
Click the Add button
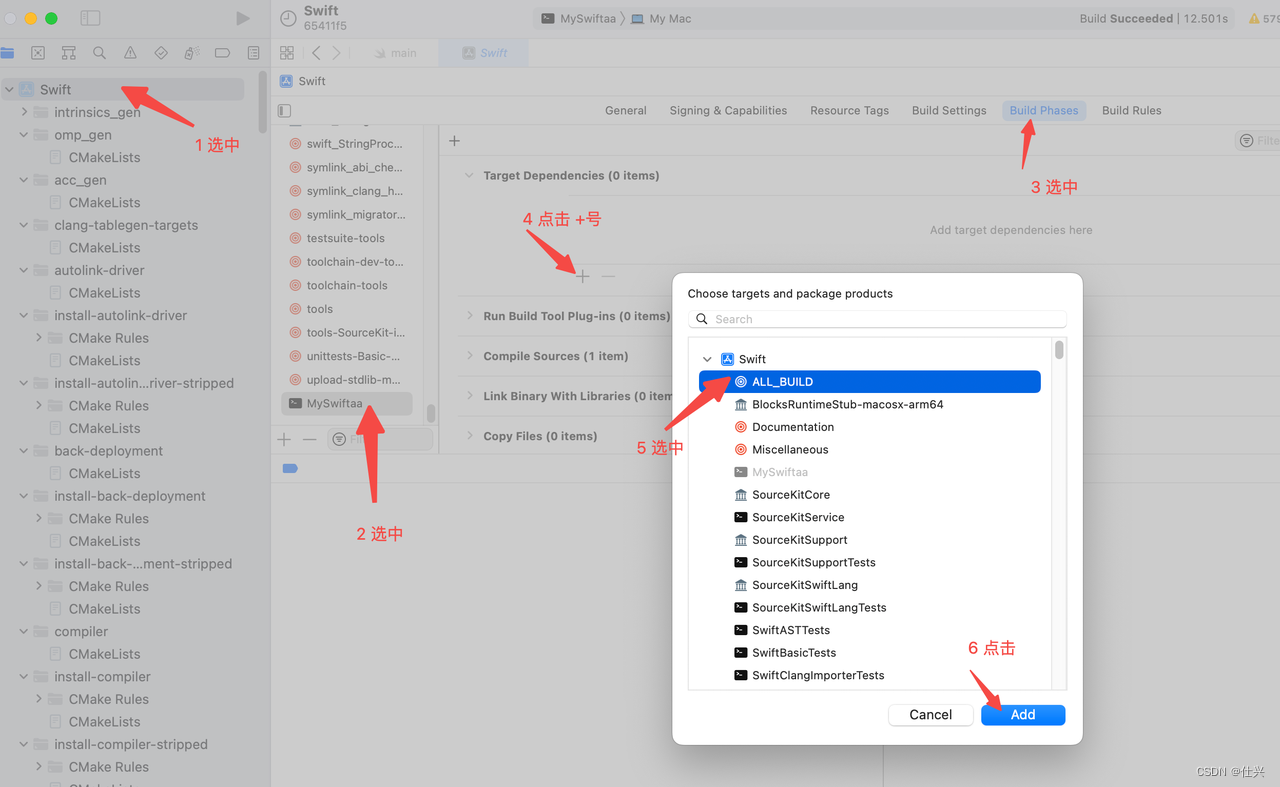point(1023,715)
